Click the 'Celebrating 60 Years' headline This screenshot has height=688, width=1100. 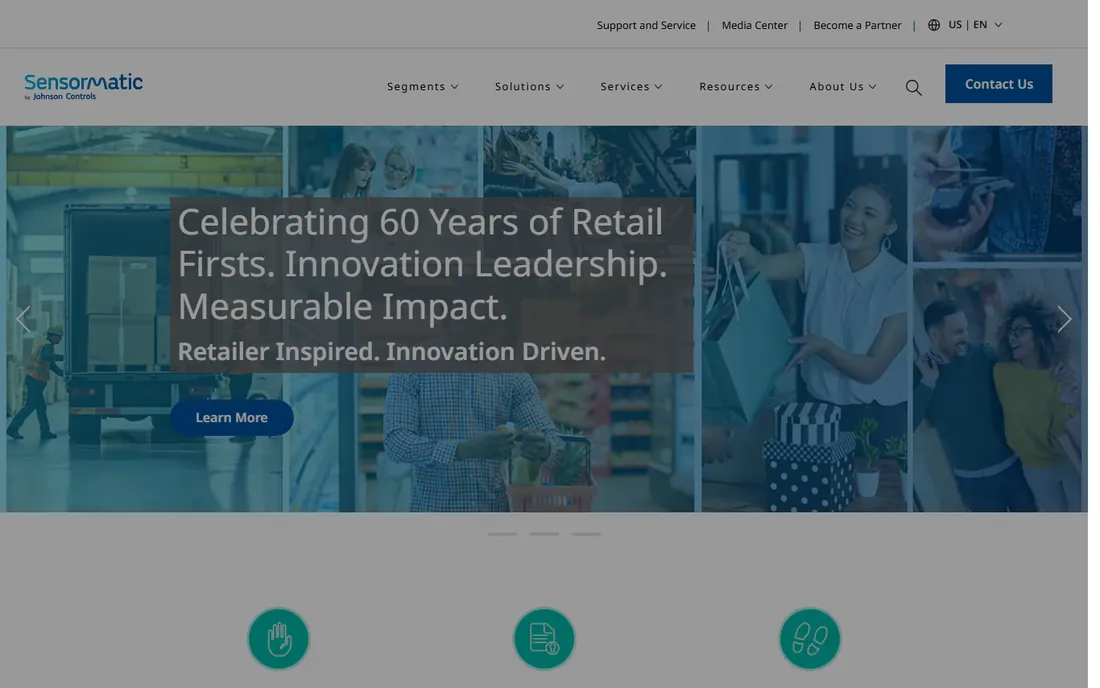pos(422,264)
